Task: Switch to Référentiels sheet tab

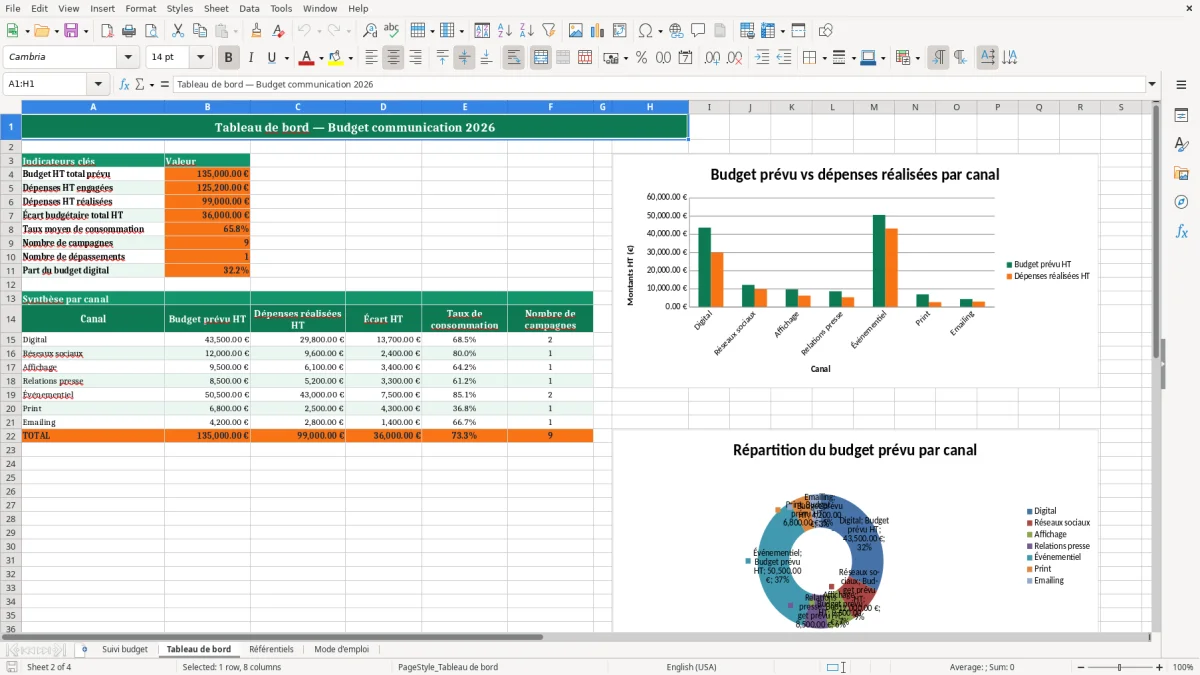Action: [272, 649]
